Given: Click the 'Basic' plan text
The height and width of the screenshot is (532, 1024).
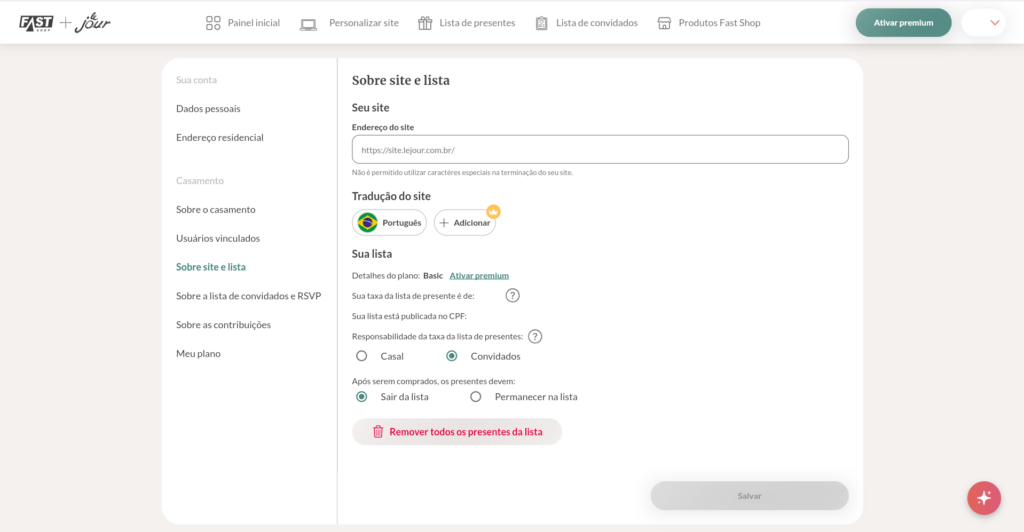Looking at the screenshot, I should (x=433, y=275).
